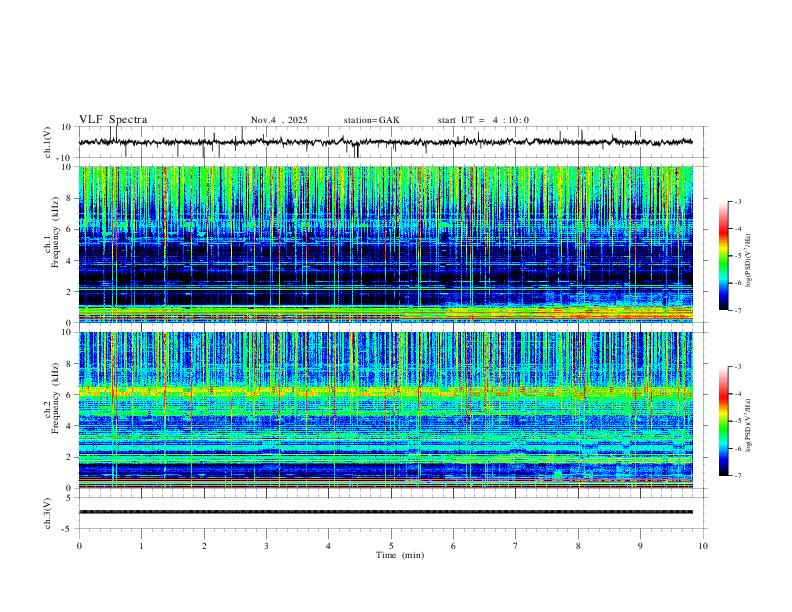Click the 'Time (min)' axis label
792x612 pixels.
coord(400,555)
